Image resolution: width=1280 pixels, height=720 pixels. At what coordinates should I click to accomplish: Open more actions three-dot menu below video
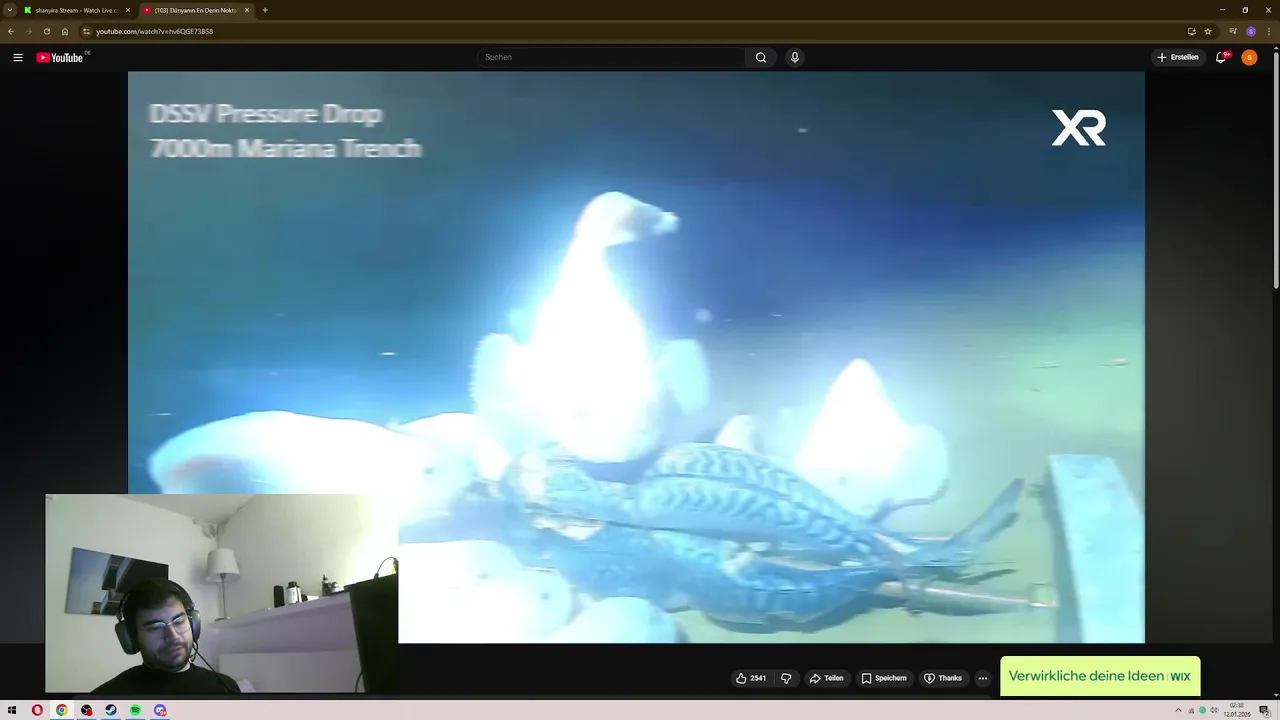[x=983, y=678]
